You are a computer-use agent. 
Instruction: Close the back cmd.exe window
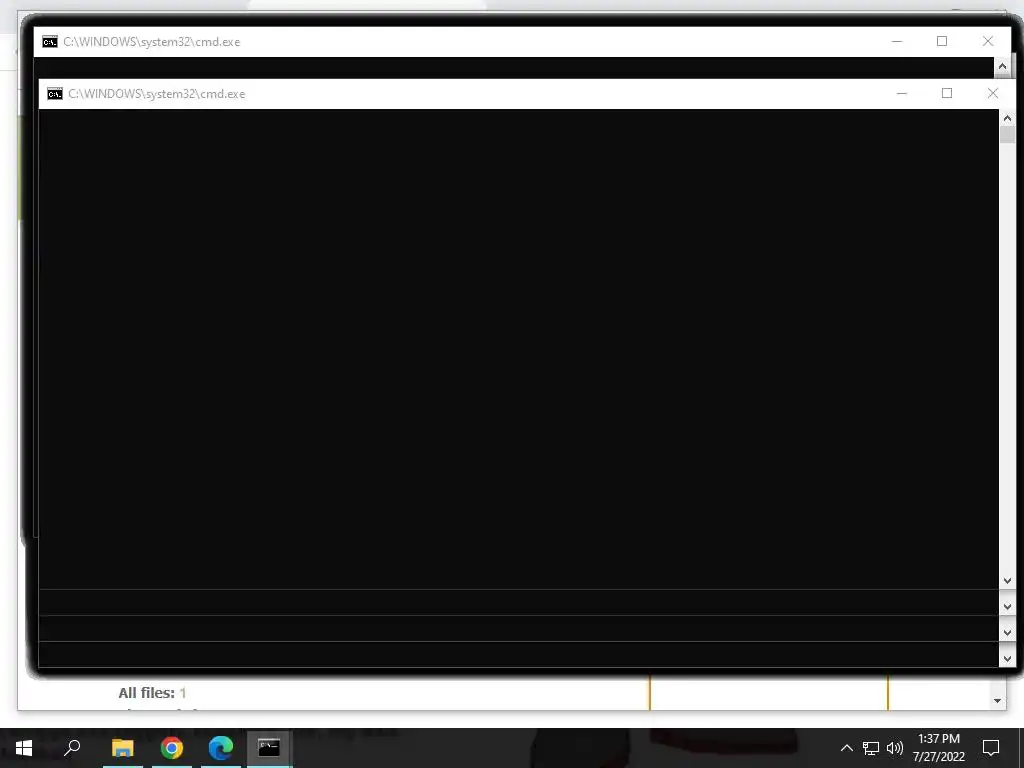click(x=988, y=41)
